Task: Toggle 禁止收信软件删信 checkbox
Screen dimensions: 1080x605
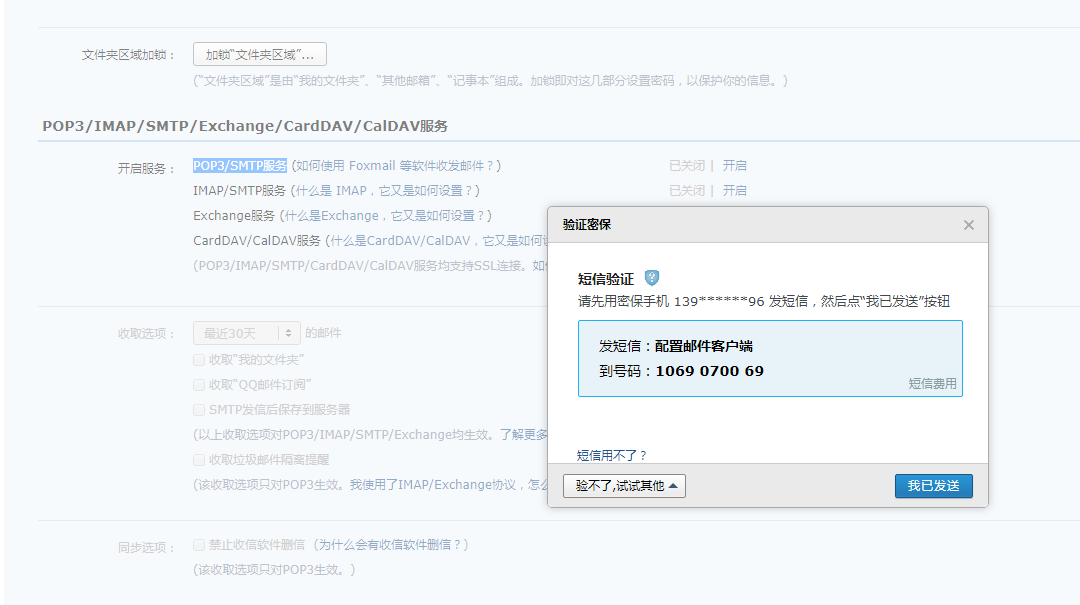Action: click(199, 545)
